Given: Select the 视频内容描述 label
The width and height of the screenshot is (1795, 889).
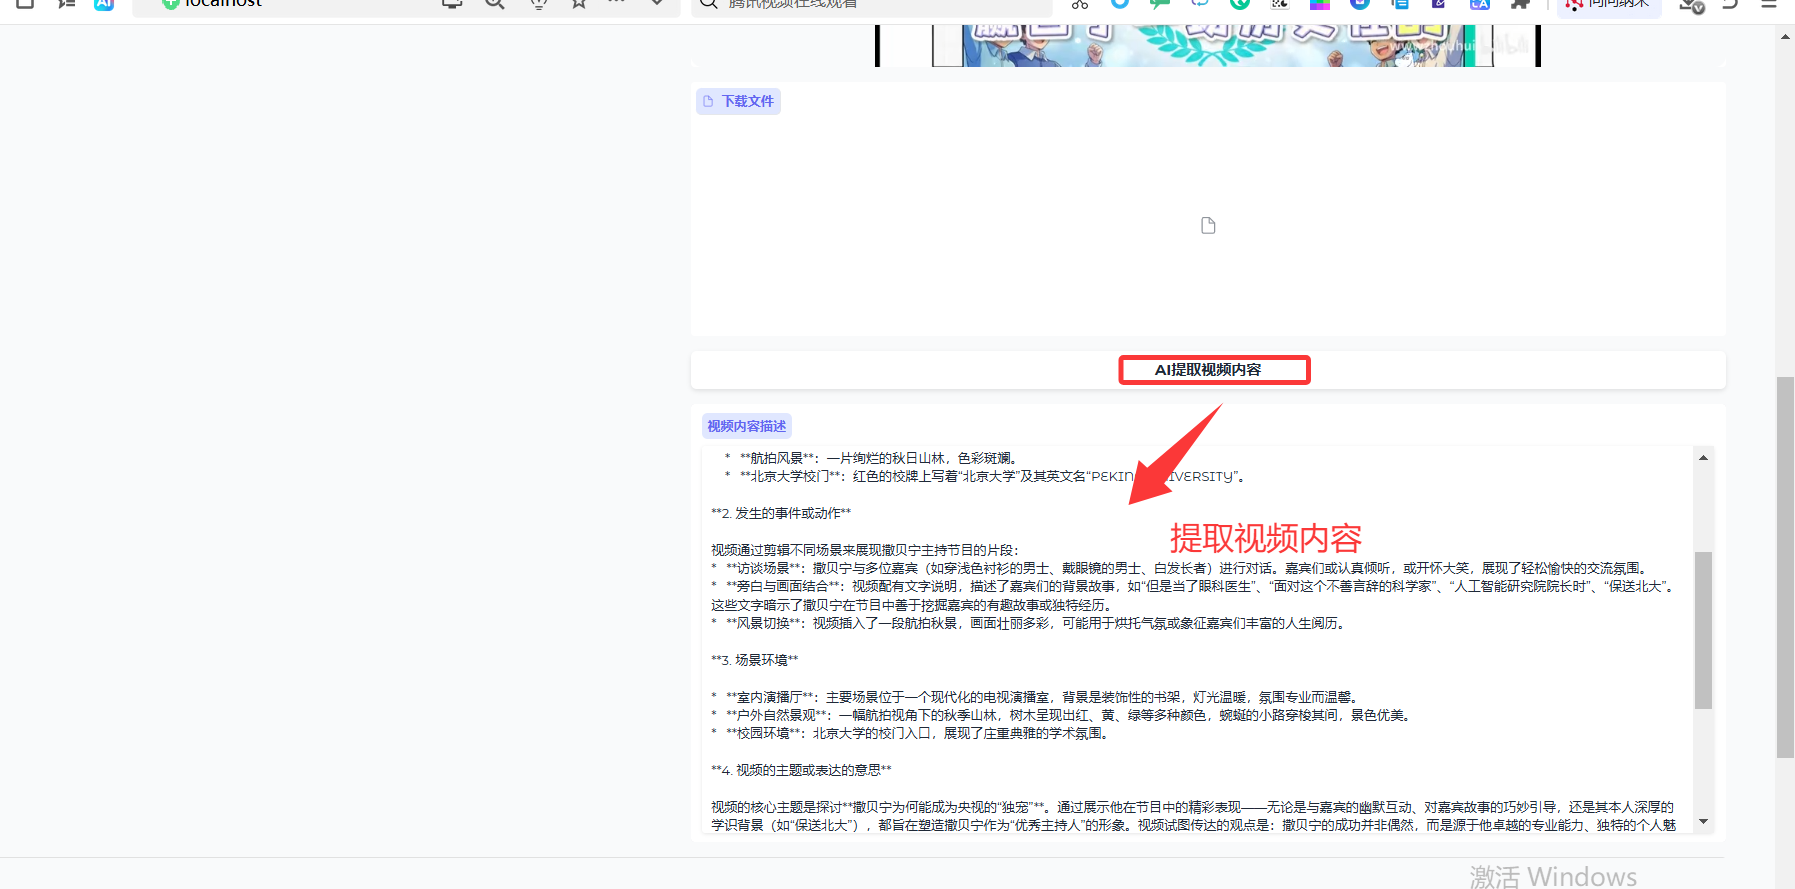Looking at the screenshot, I should click(x=746, y=426).
